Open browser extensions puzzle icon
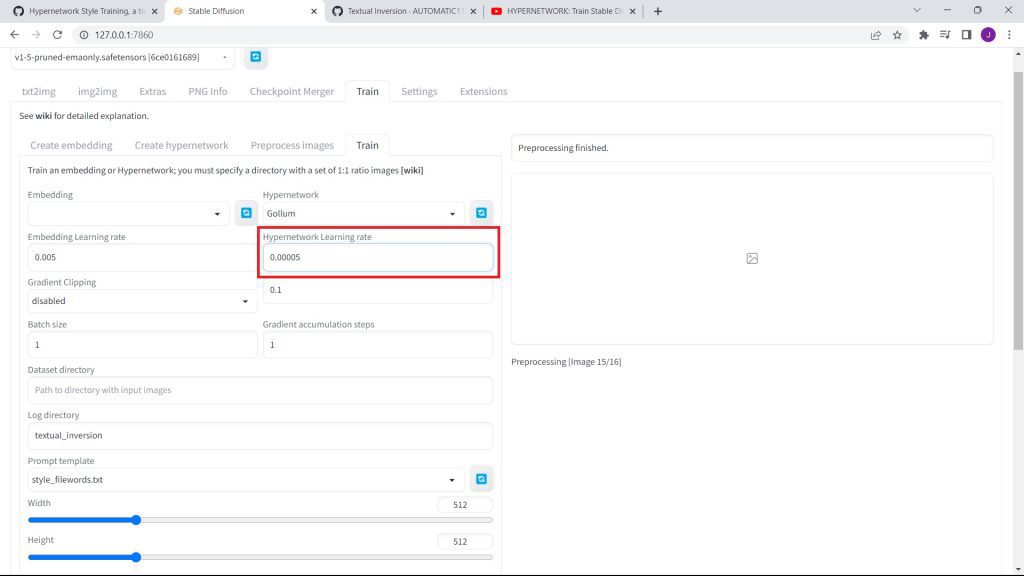 point(923,34)
